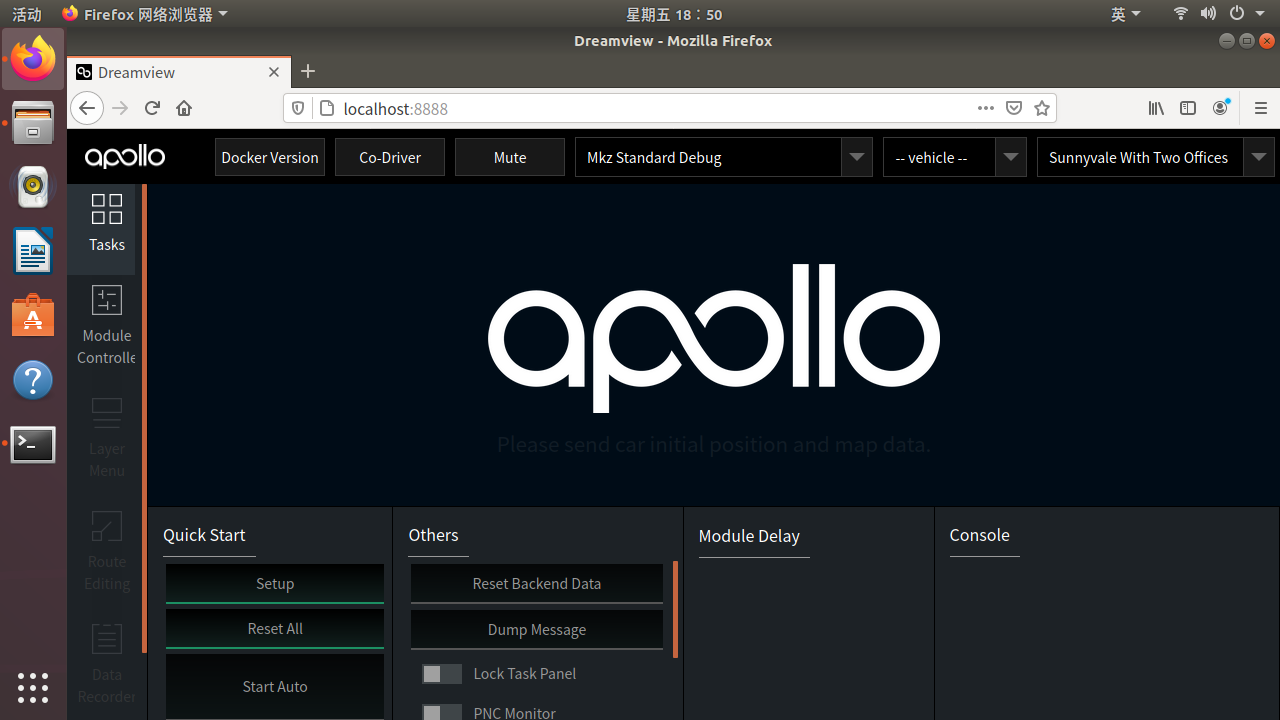
Task: Open the page actions ellipsis menu
Action: coord(986,108)
